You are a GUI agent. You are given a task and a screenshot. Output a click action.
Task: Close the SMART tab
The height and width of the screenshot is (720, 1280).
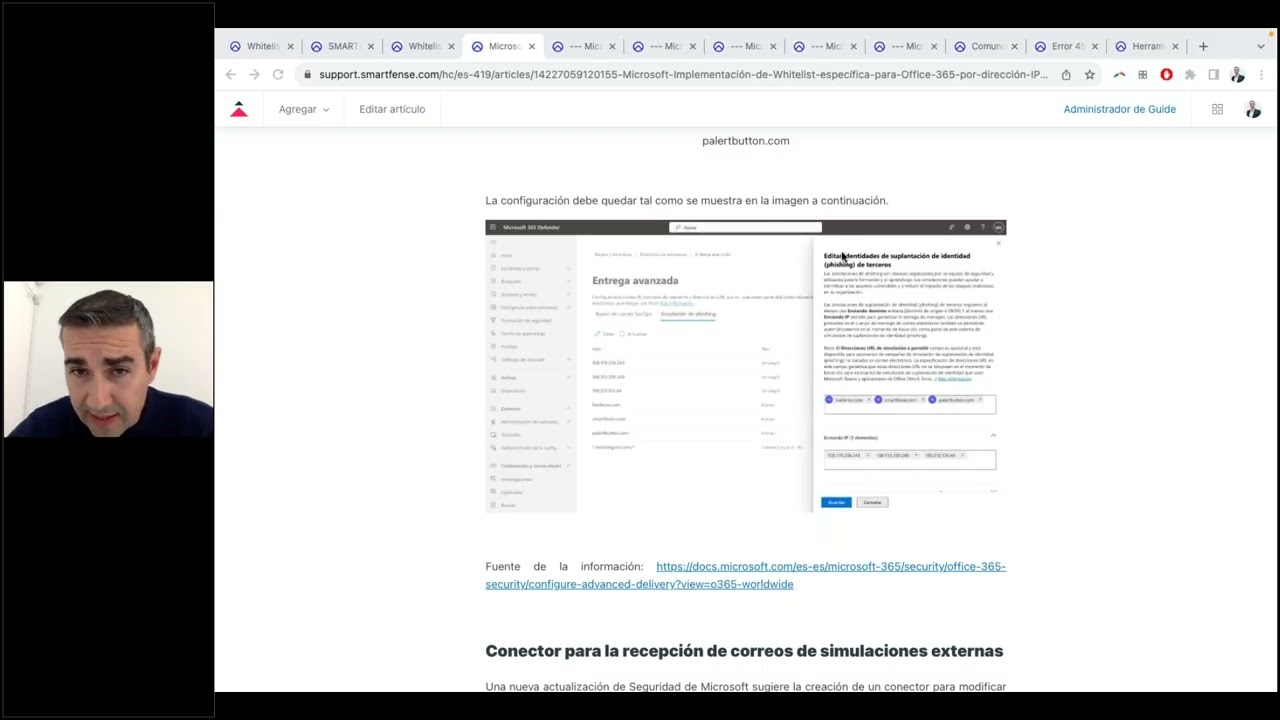coord(371,46)
